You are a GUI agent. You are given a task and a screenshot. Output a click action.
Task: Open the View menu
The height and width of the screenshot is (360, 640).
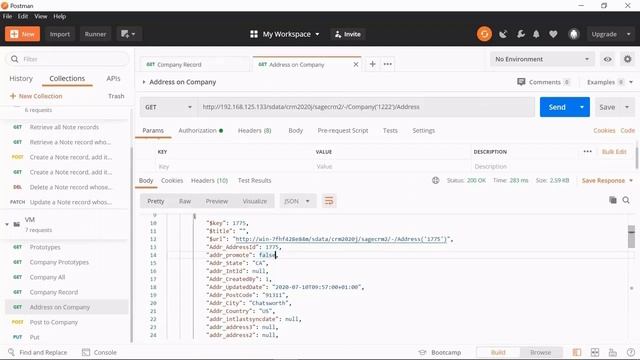click(40, 16)
